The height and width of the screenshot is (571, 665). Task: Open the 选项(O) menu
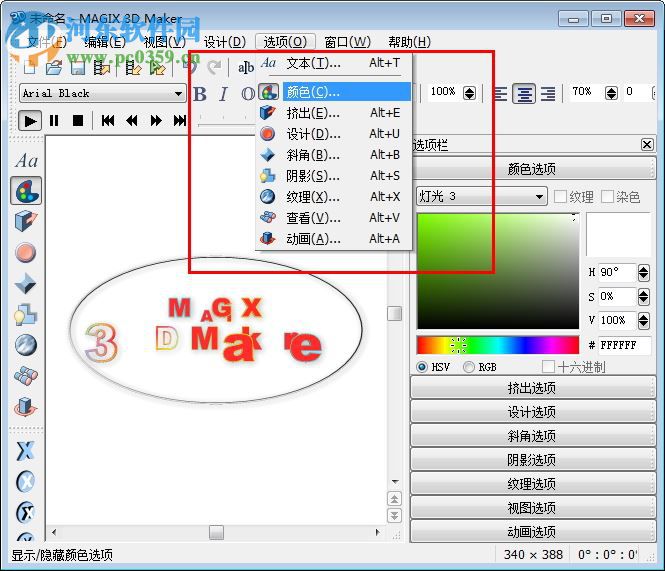click(285, 42)
